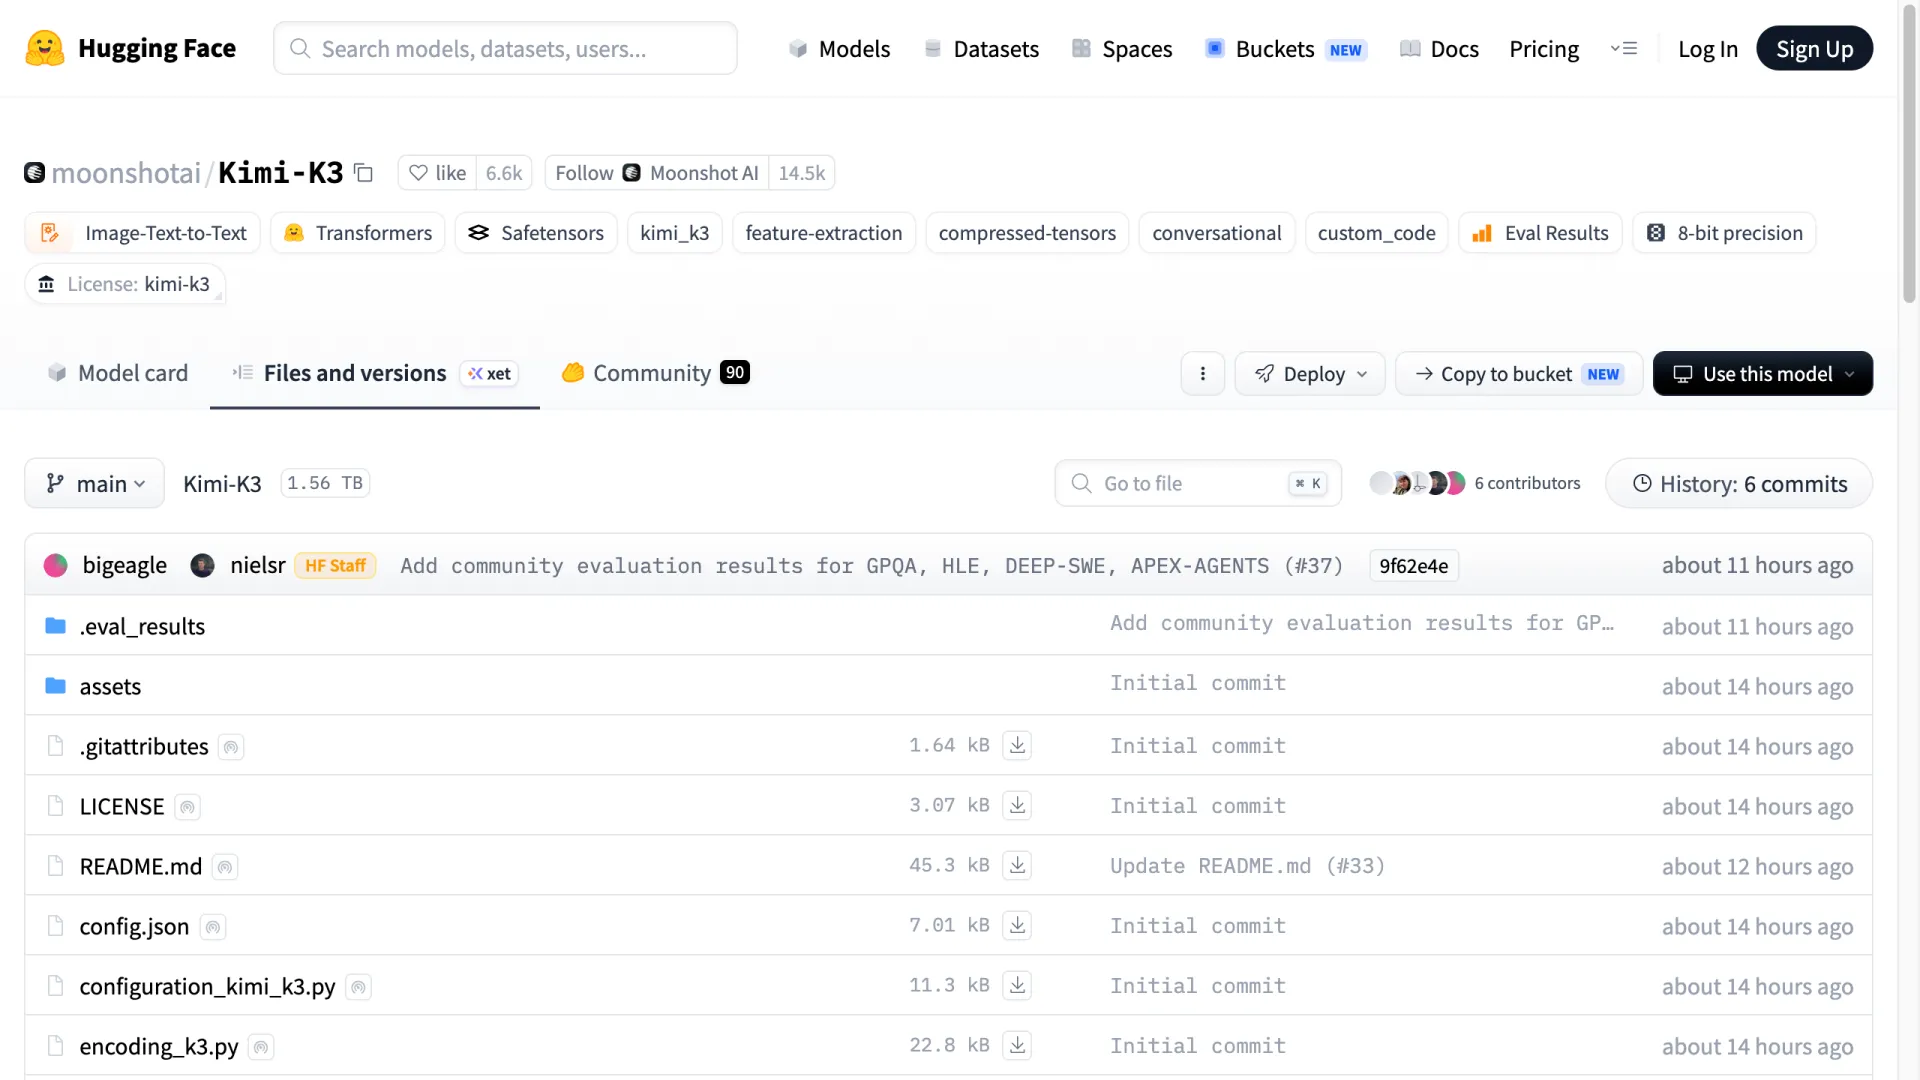The height and width of the screenshot is (1080, 1920).
Task: Open the extra navigation menu icon
Action: (x=1624, y=48)
